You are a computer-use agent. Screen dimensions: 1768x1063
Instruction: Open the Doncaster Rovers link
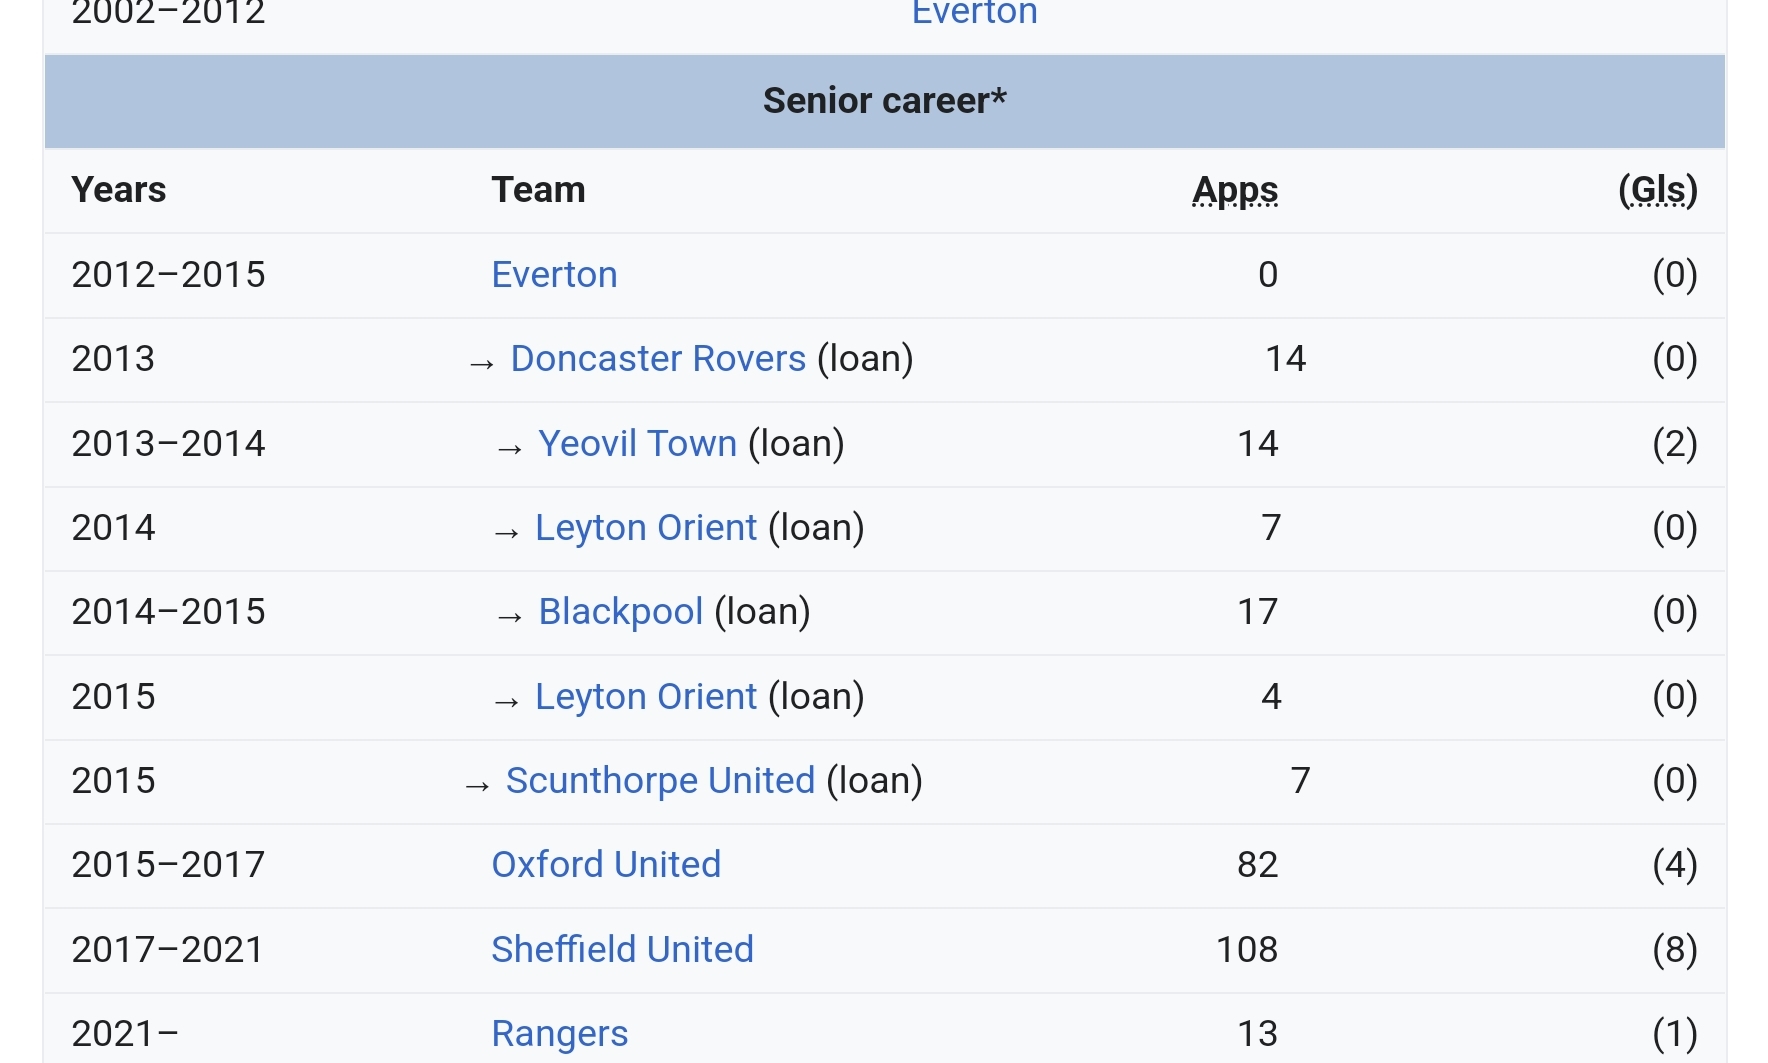[x=658, y=359]
